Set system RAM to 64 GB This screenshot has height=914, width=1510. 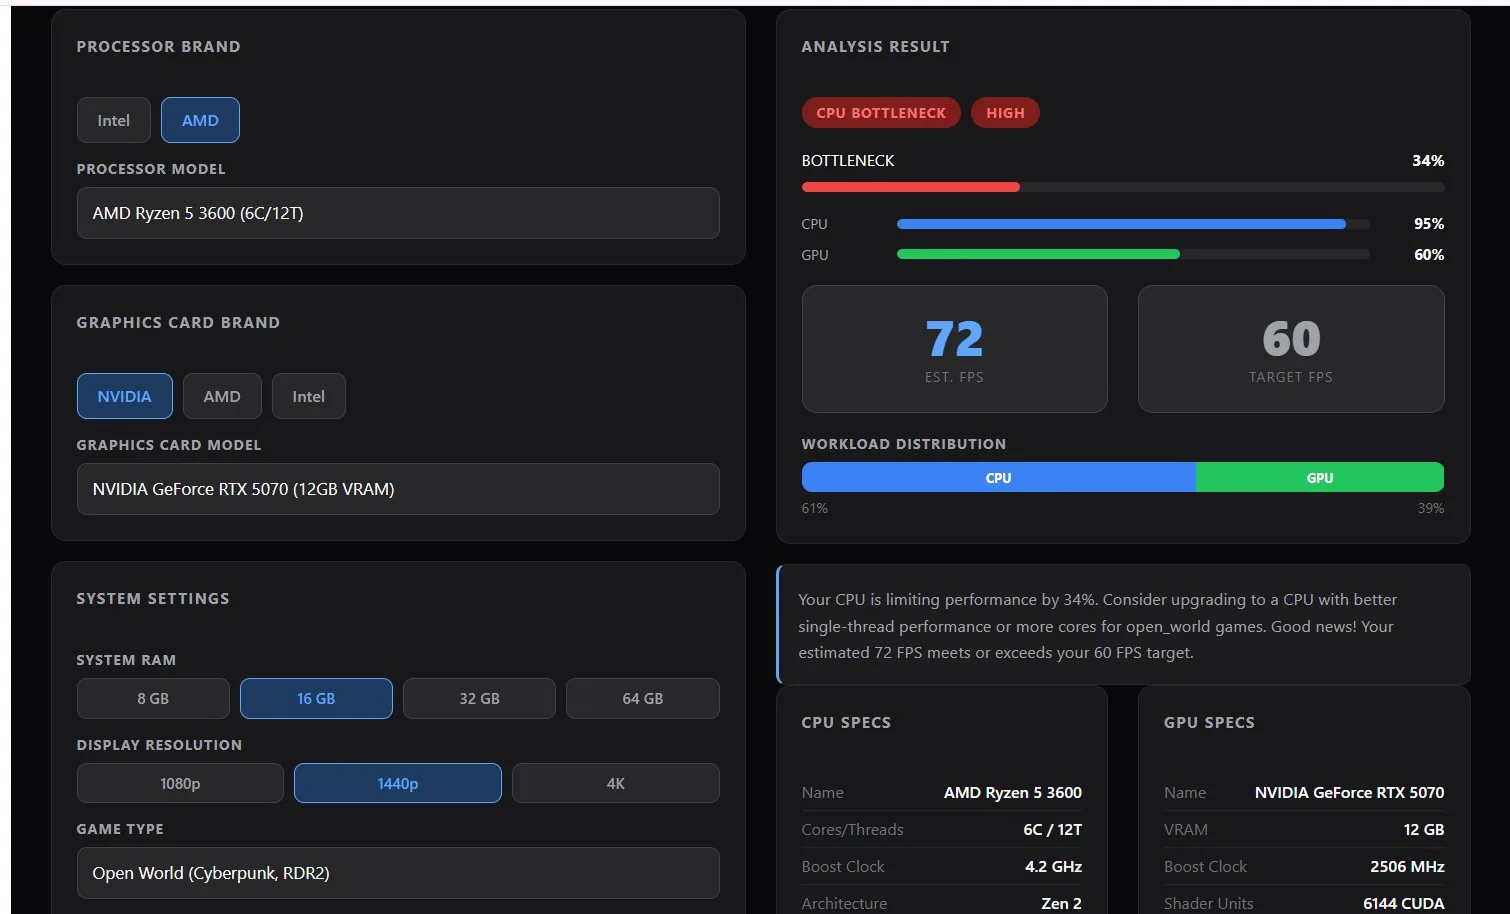tap(642, 698)
